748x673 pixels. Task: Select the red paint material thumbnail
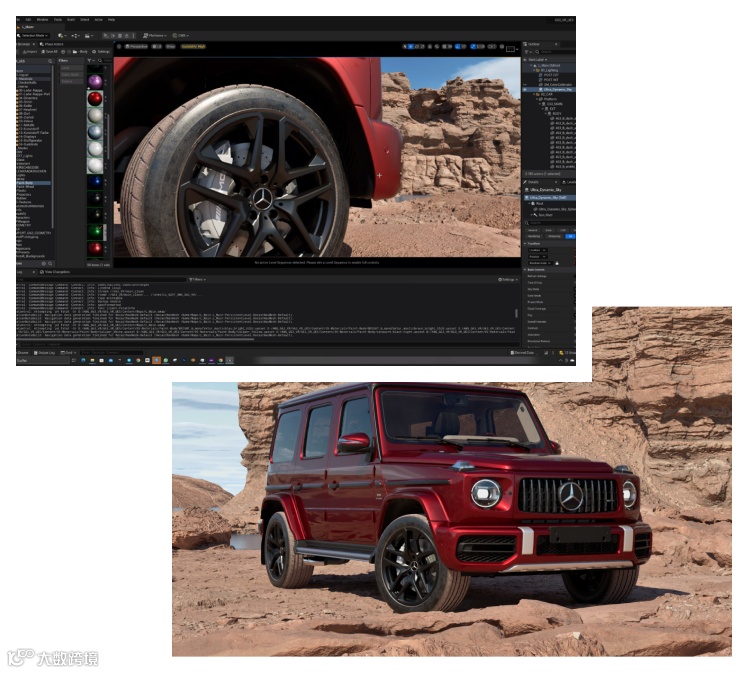95,99
